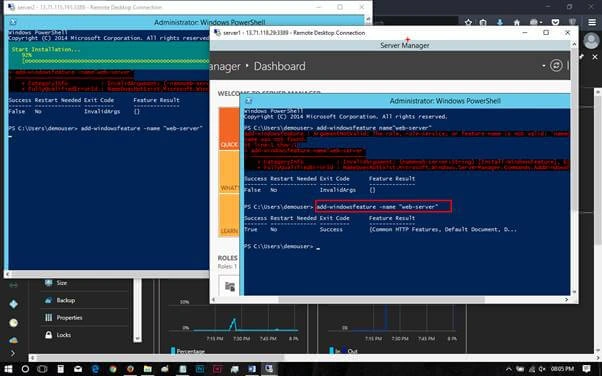602x376 pixels.
Task: Select the active Remote Desktop taskbar icon
Action: (x=269, y=369)
